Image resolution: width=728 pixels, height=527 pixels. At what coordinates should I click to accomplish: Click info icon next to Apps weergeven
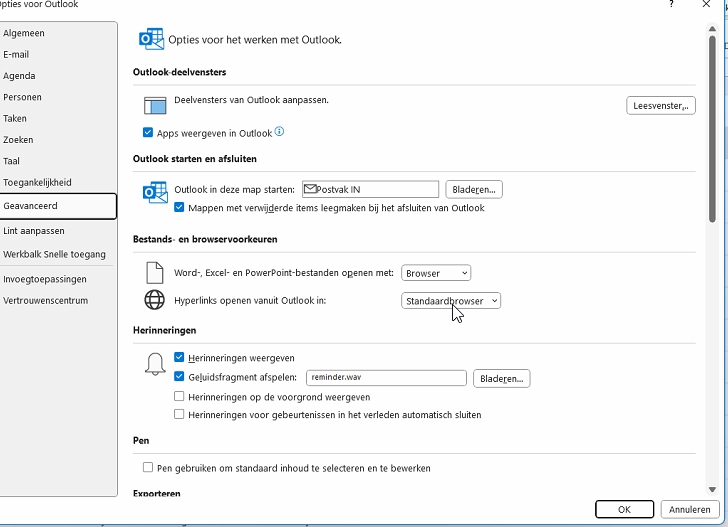click(x=280, y=132)
